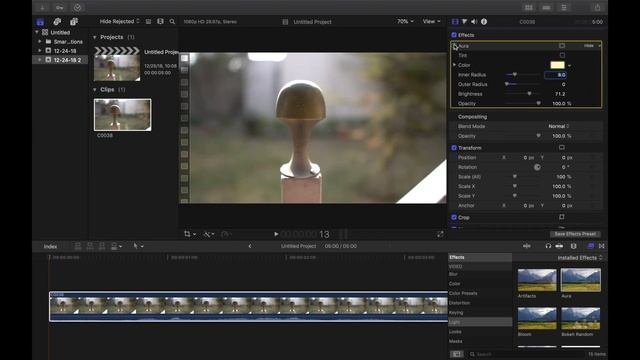
Task: Open the Blend Mode Normal dropdown
Action: pos(559,126)
